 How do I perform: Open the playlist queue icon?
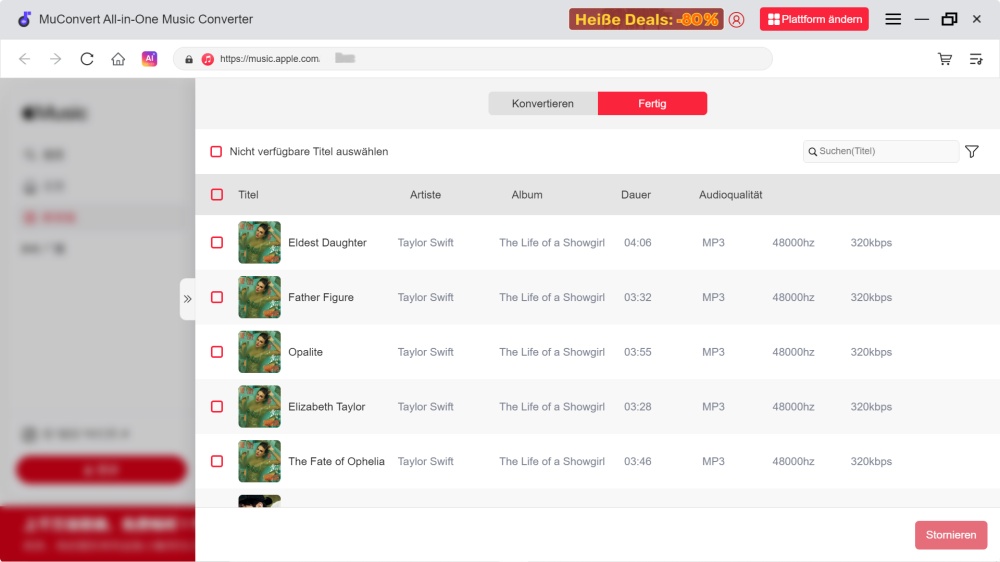point(976,59)
